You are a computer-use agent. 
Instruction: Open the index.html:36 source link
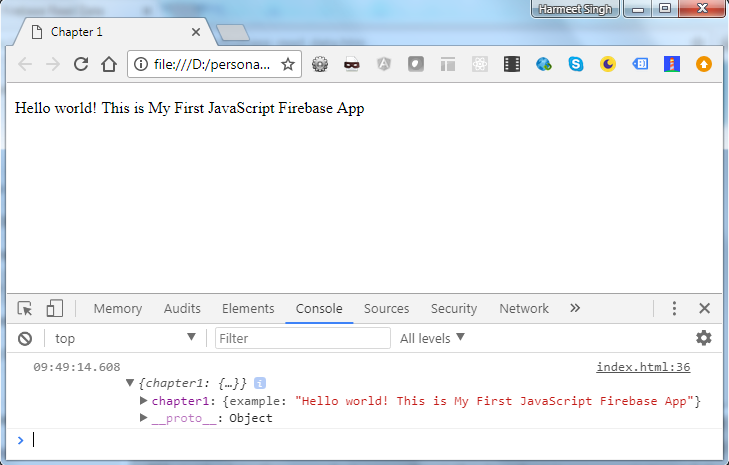(x=643, y=367)
